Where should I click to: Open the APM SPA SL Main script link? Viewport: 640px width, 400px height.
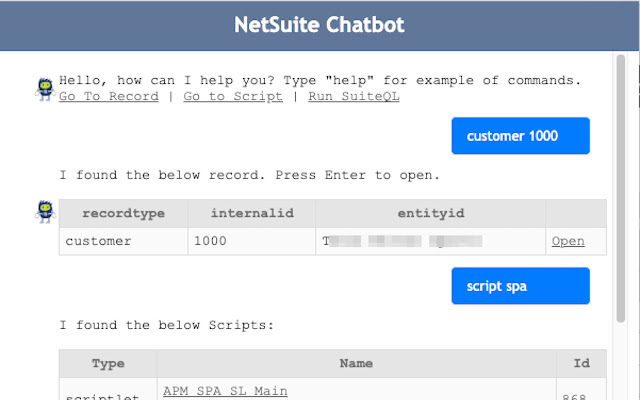click(x=225, y=391)
